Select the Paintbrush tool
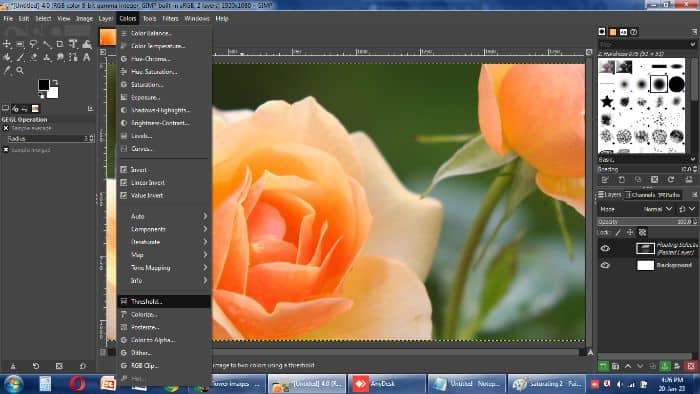This screenshot has height=394, width=700. click(20, 58)
